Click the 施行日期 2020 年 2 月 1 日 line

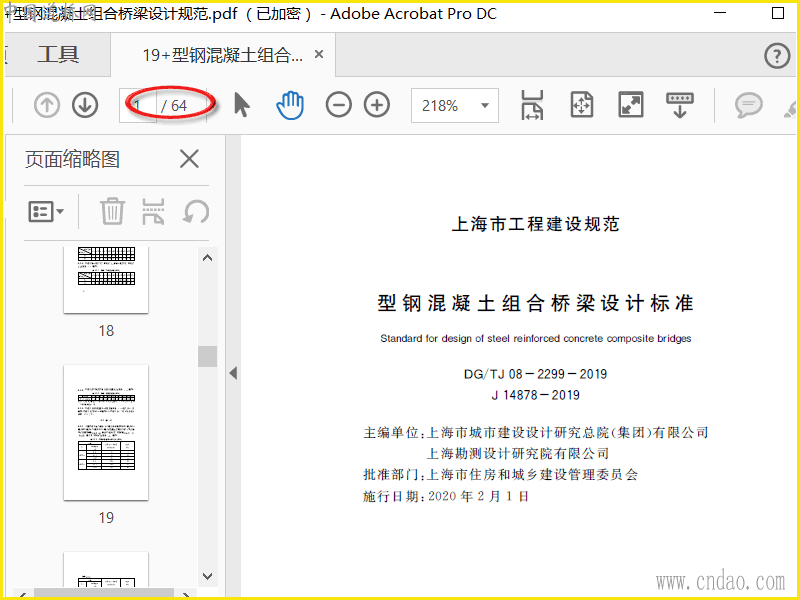pos(446,496)
